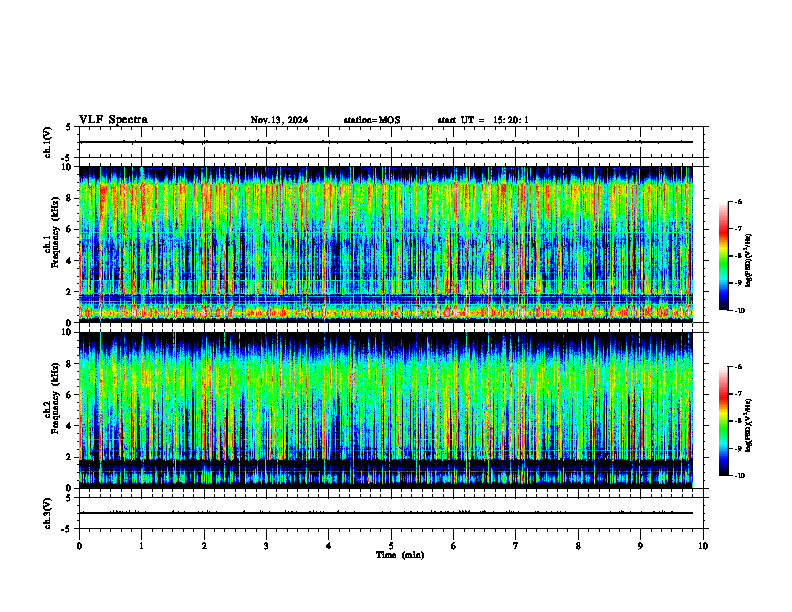Screen dimensions: 792x612
Task: Click the 'ch.3(V)' waveform axis label
Action: (48, 513)
